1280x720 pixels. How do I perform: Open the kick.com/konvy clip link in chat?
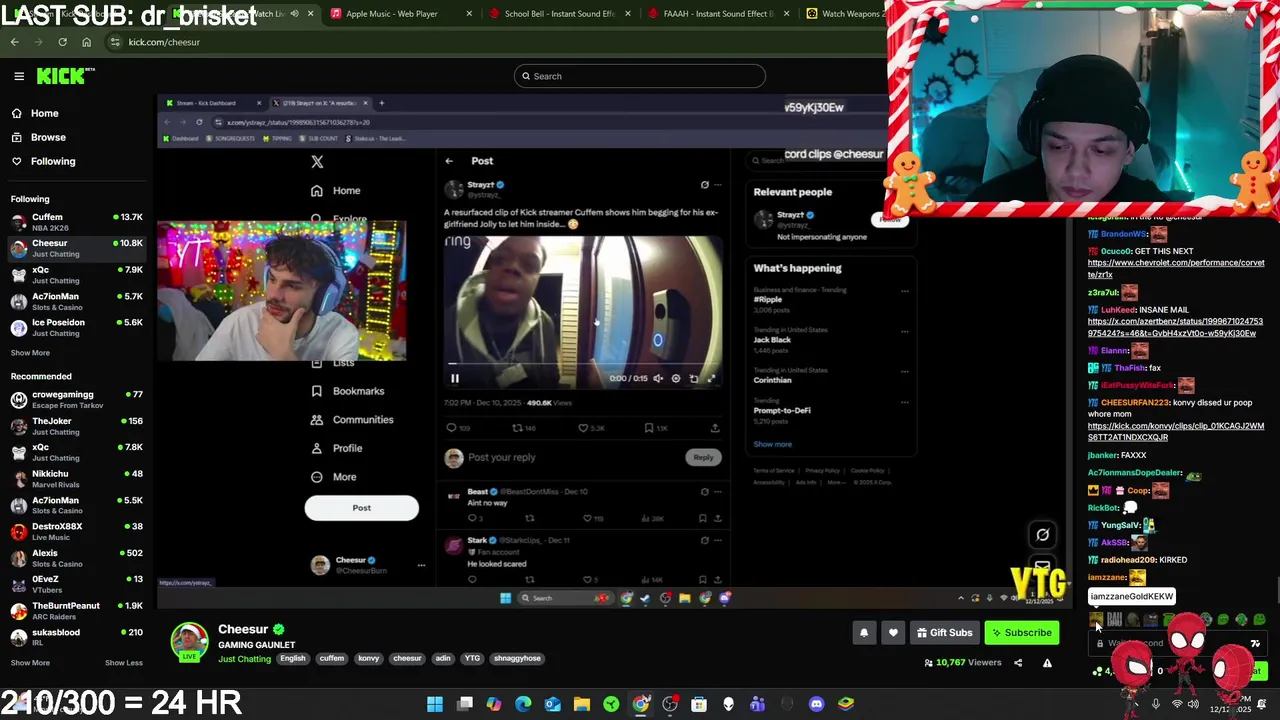pos(1175,432)
